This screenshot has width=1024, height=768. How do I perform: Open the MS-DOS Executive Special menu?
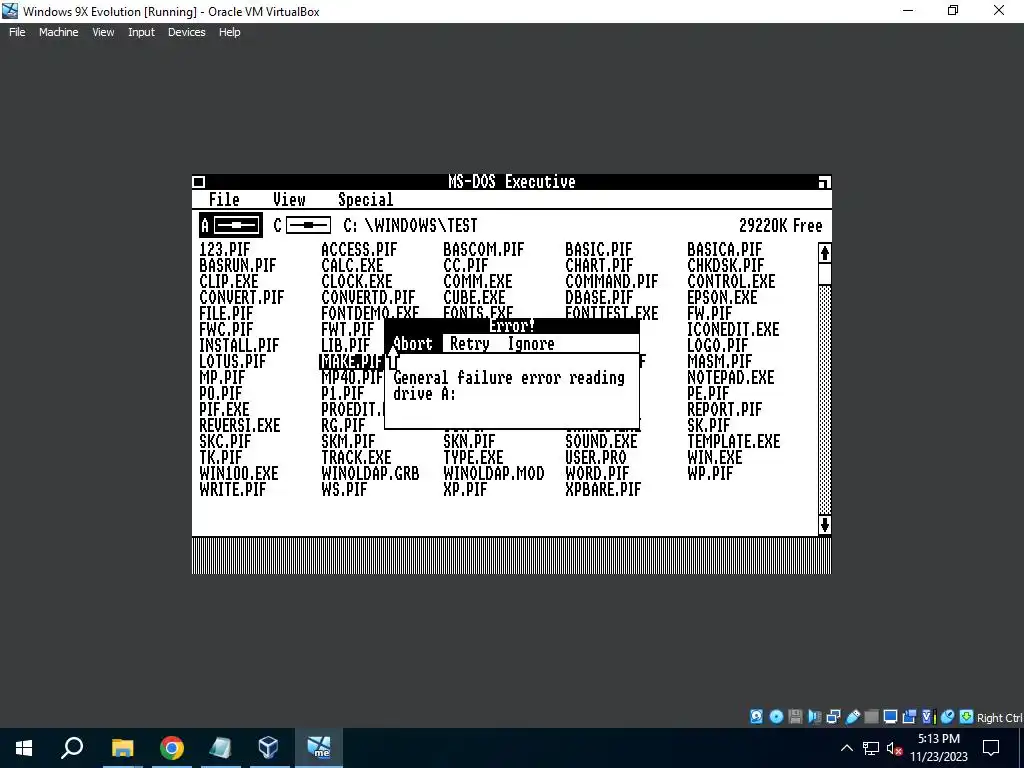coord(366,200)
